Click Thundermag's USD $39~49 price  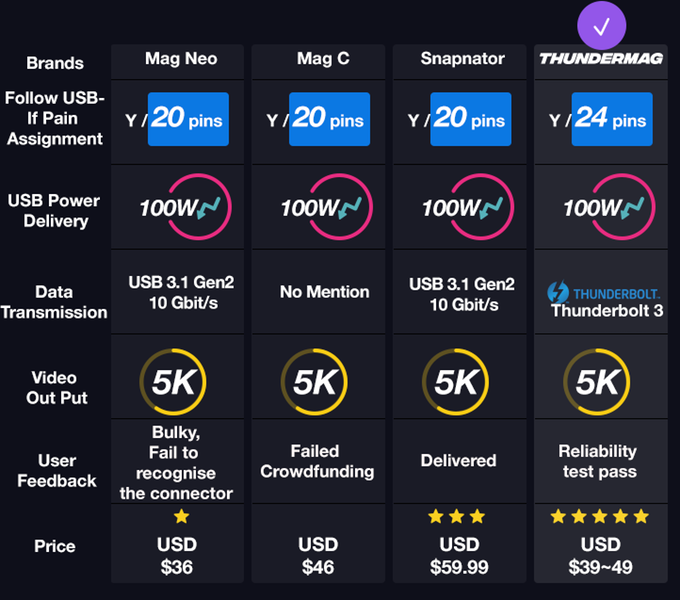(x=599, y=557)
